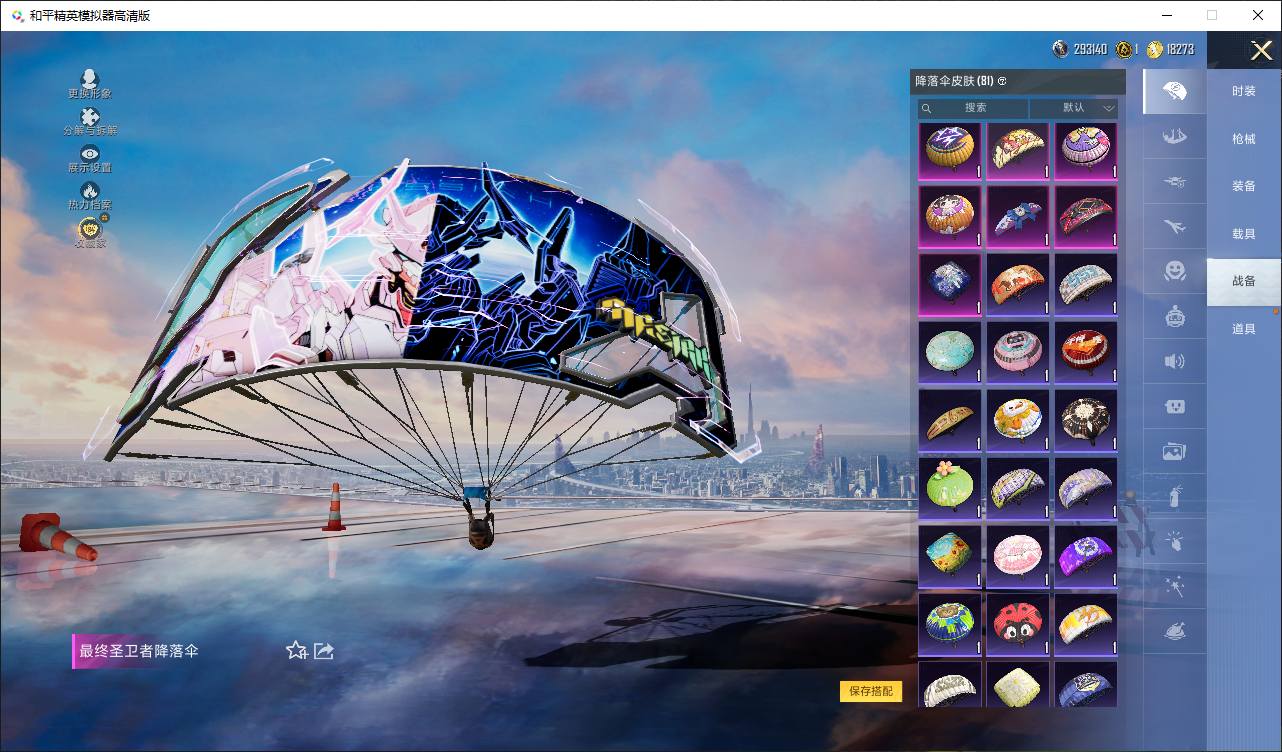Select the bright purple parachute skin
Image resolution: width=1282 pixels, height=752 pixels.
[1086, 555]
